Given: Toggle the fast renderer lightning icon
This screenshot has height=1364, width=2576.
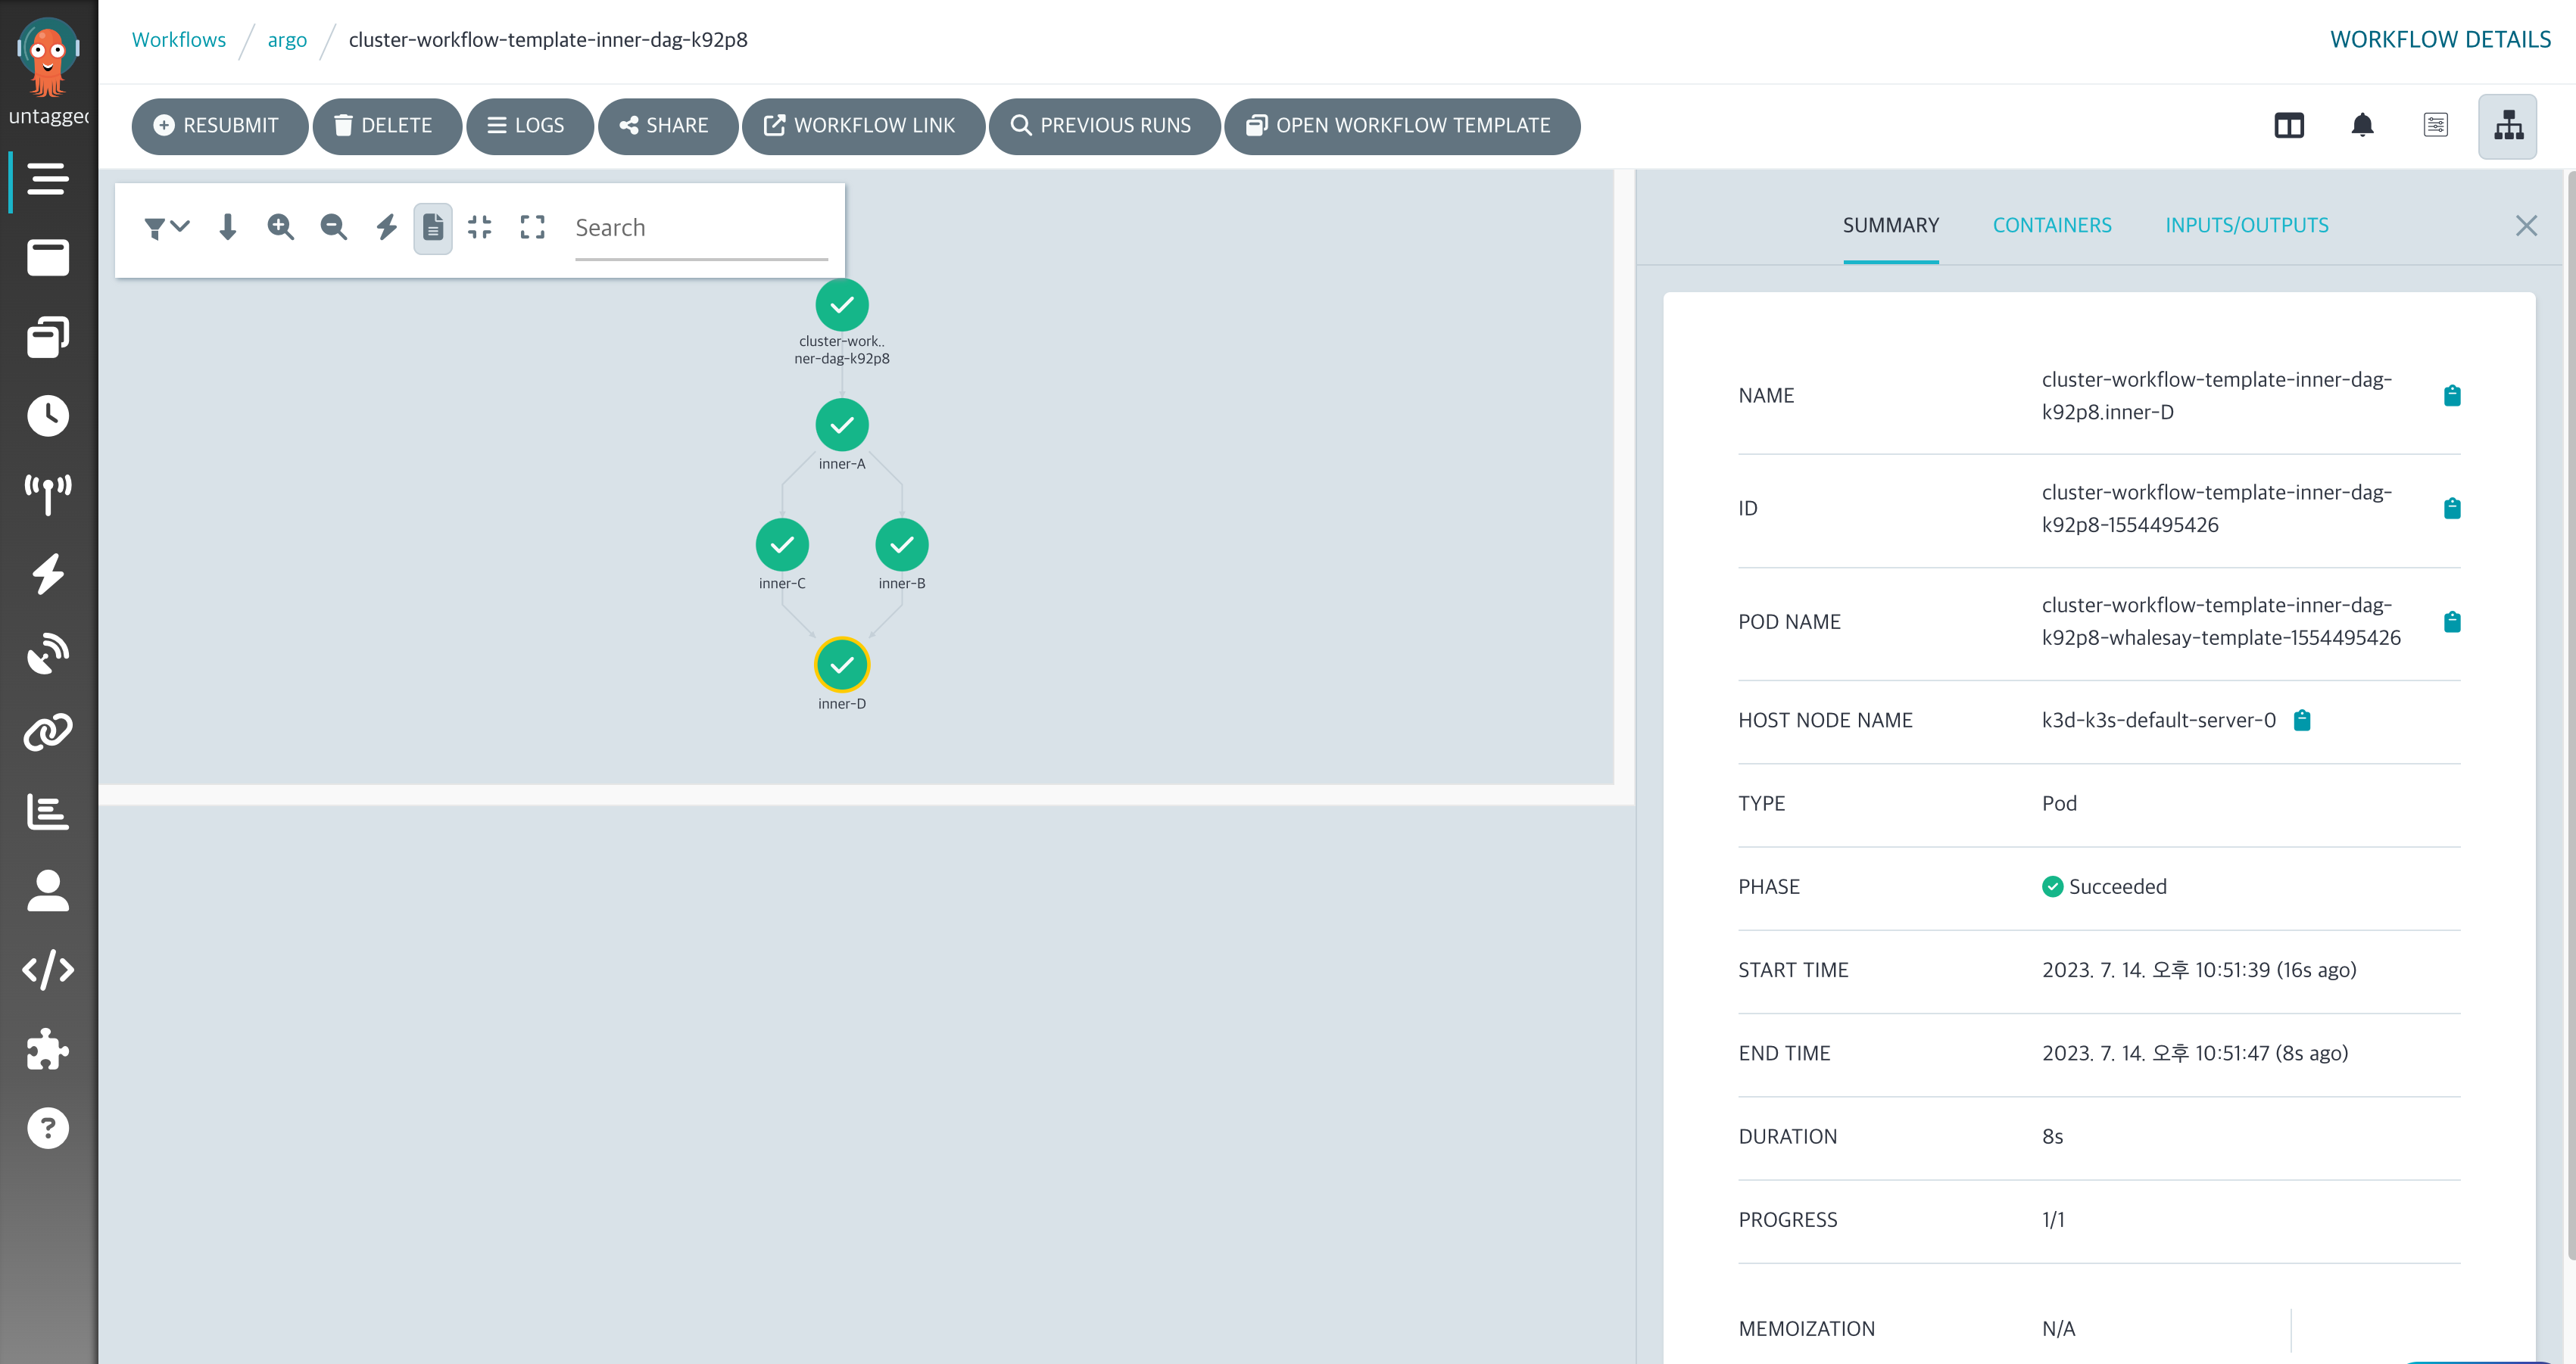Looking at the screenshot, I should (386, 227).
